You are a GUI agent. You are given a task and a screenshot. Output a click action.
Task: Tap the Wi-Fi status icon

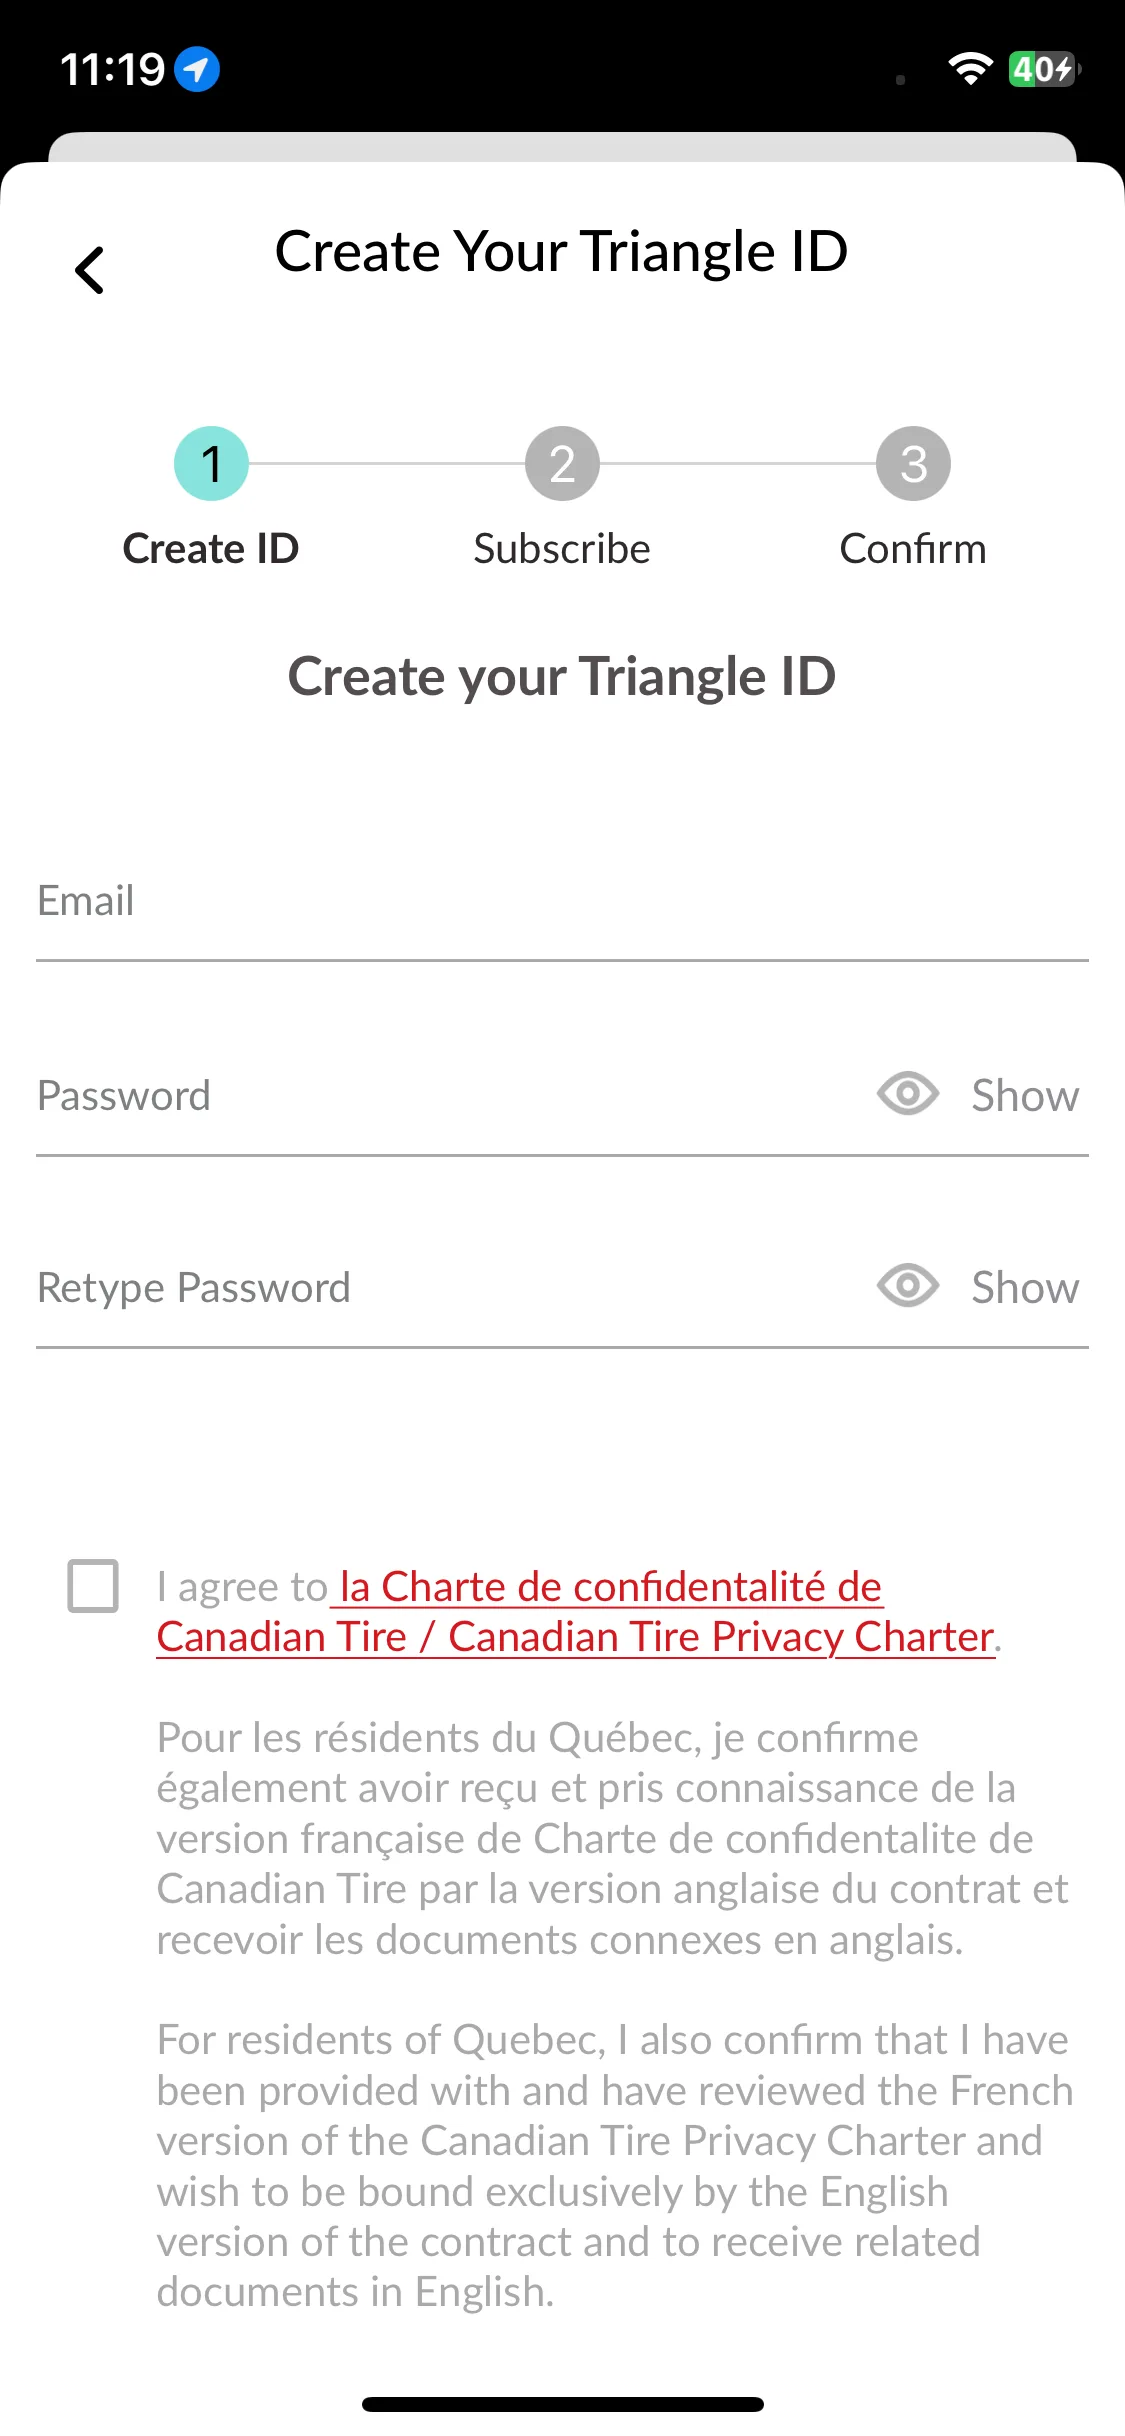pyautogui.click(x=969, y=68)
